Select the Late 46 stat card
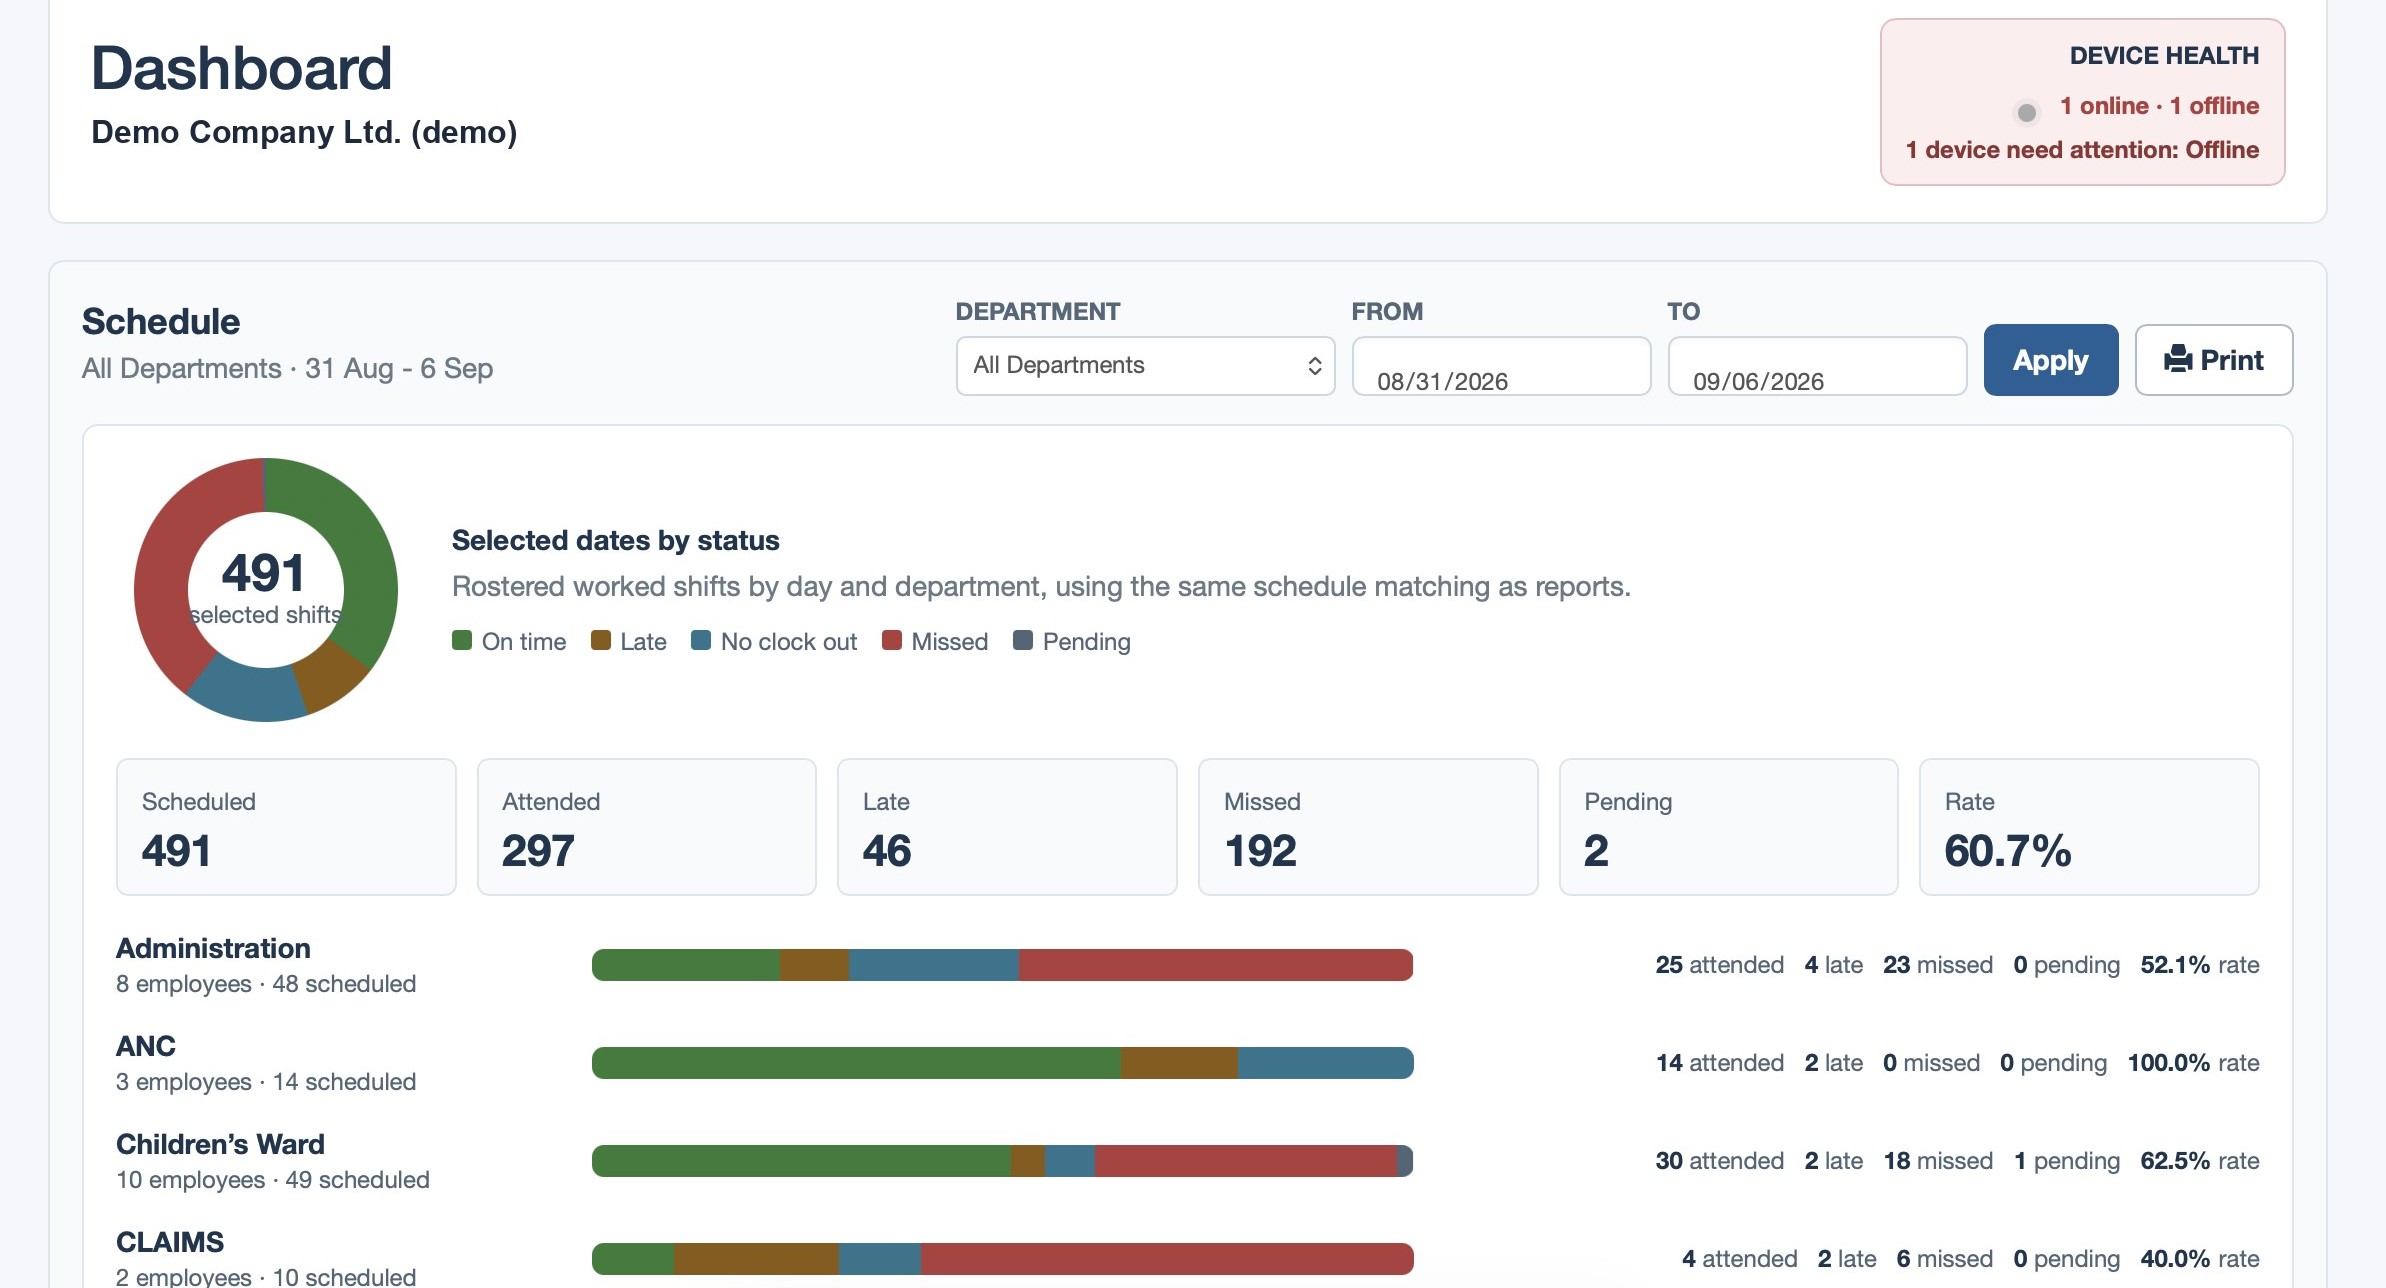Viewport: 2386px width, 1288px height. 1007,827
